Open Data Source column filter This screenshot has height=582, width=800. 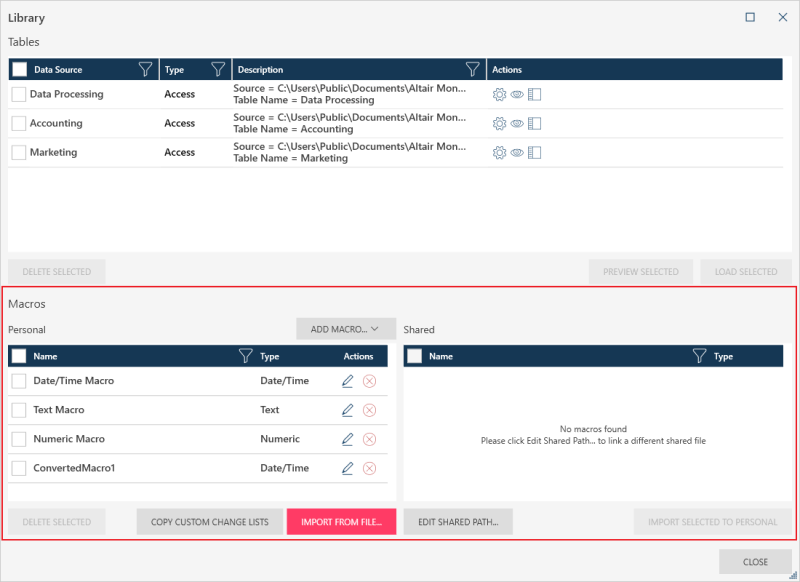146,70
